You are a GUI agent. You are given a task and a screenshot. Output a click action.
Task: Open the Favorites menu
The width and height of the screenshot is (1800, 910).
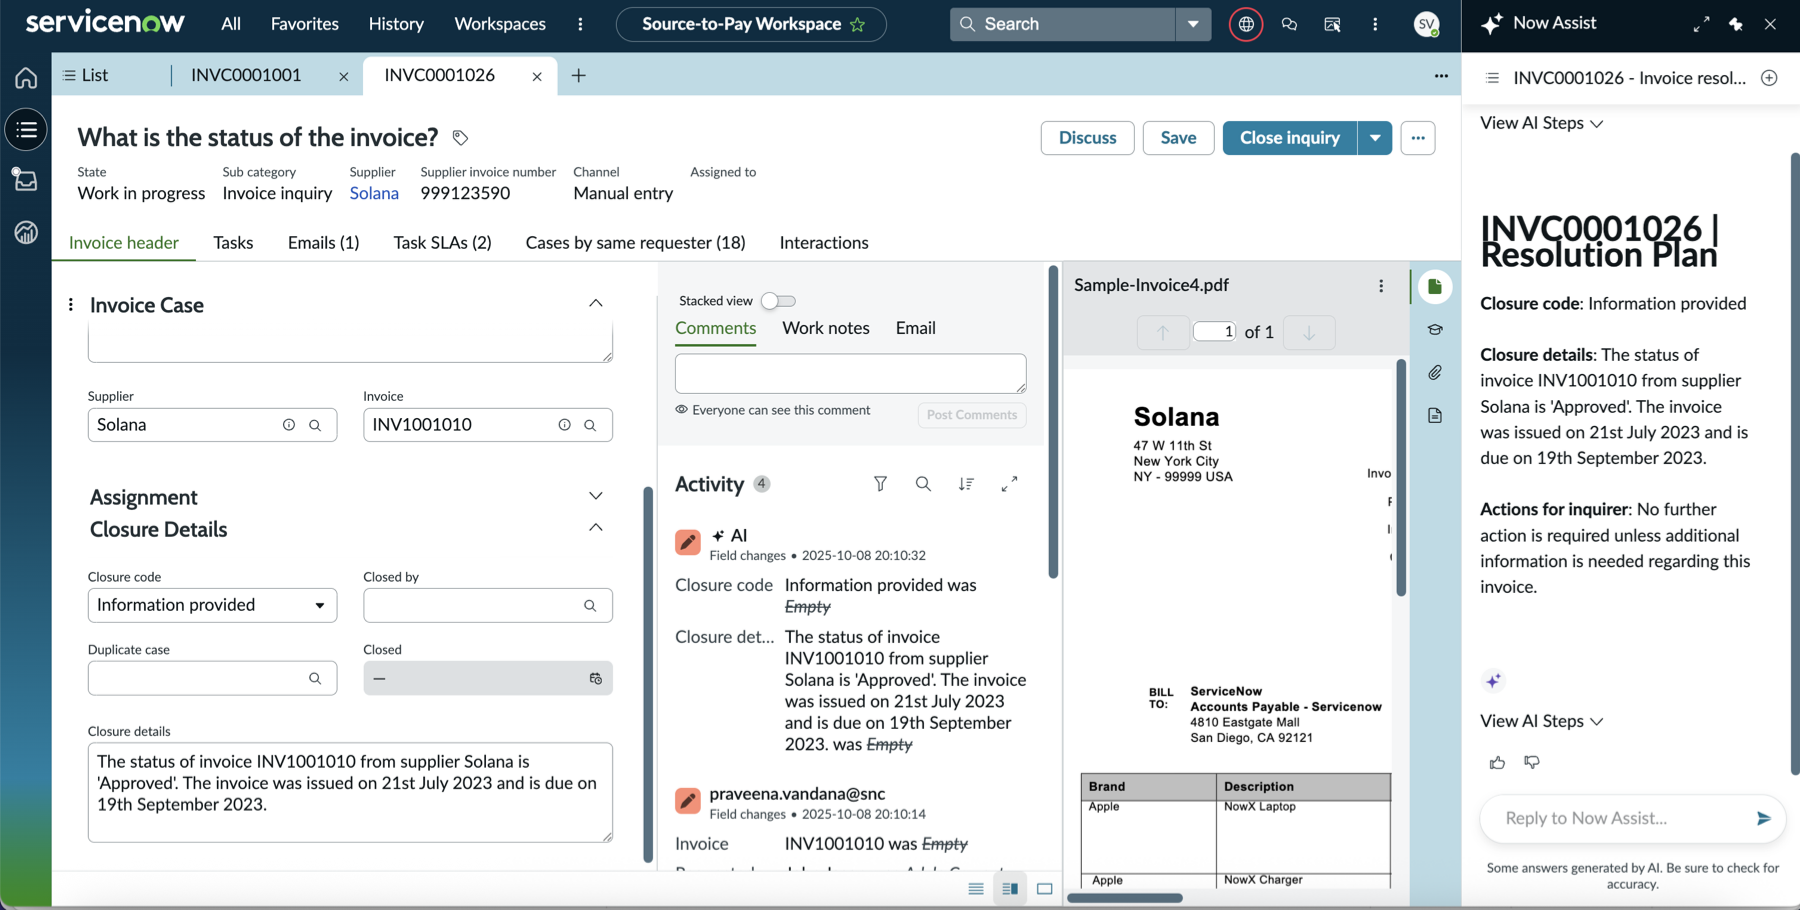[x=305, y=24]
